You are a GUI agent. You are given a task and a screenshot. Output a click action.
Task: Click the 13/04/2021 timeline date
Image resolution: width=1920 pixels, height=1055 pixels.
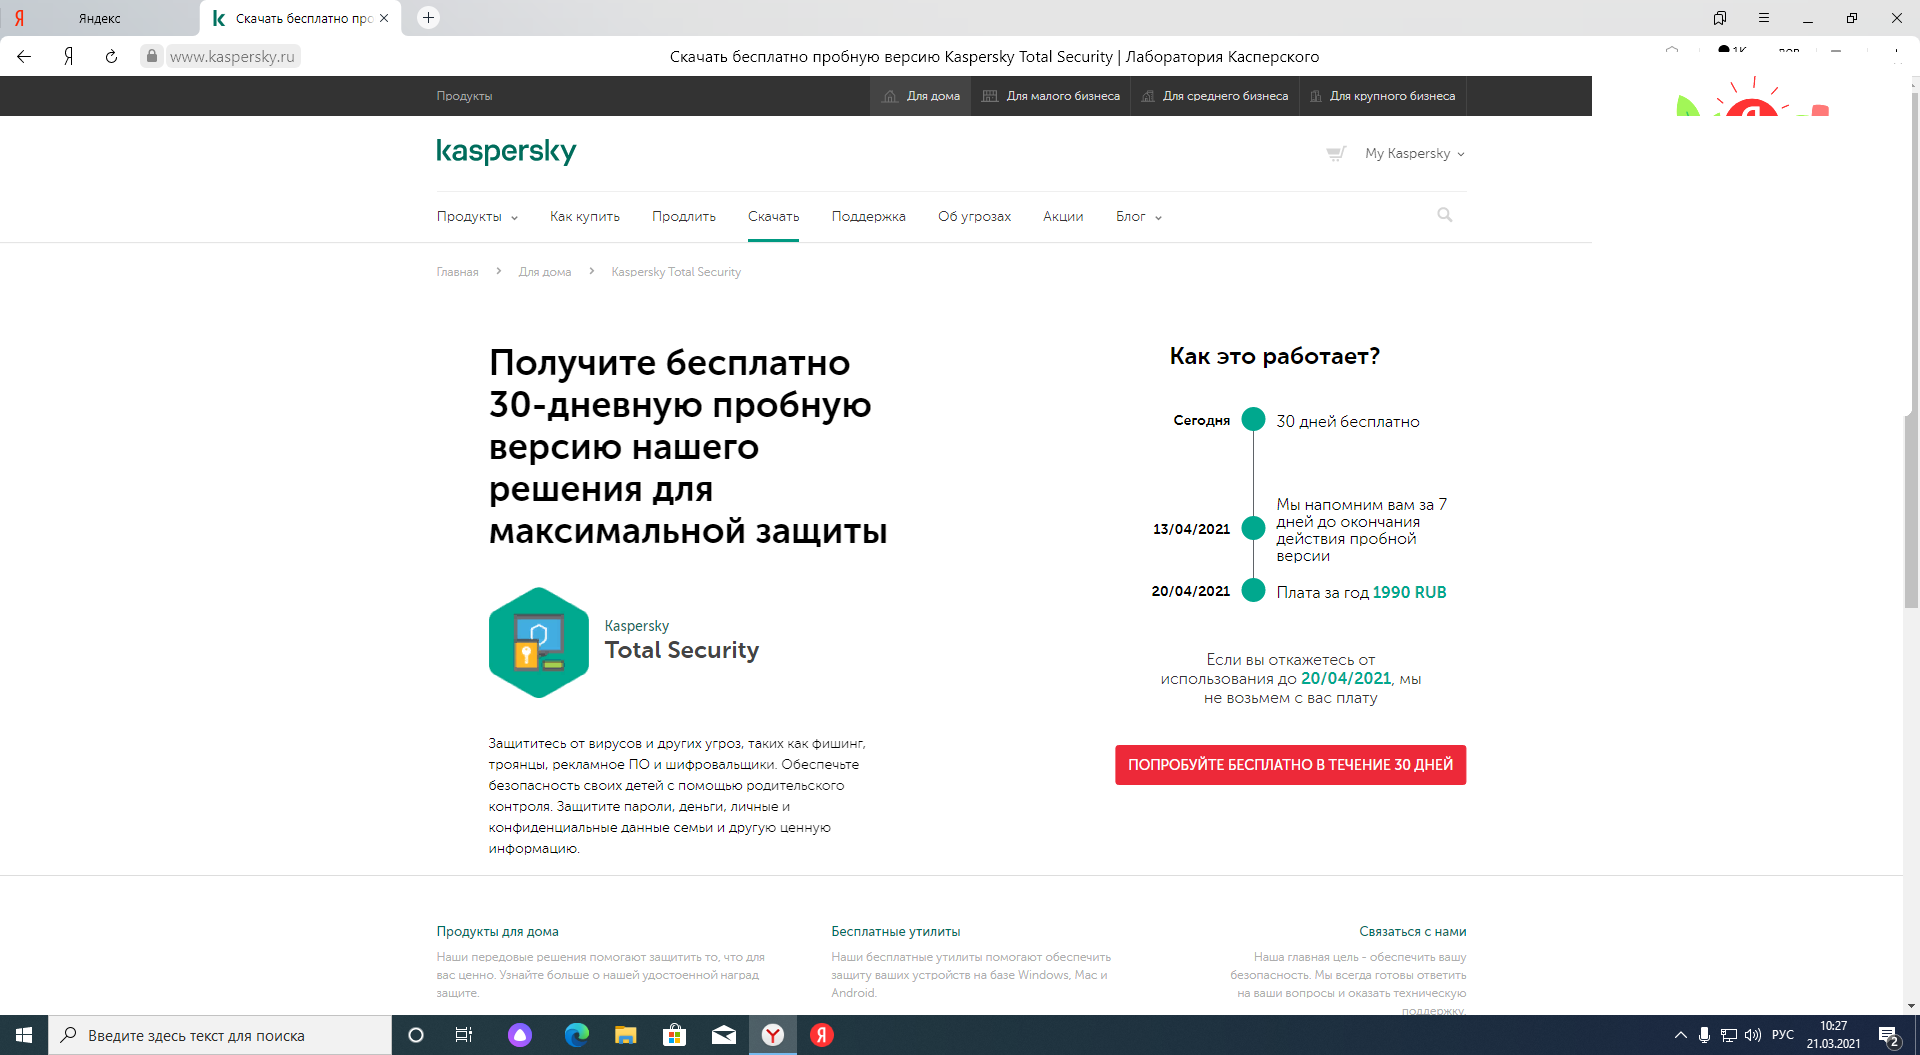point(1191,529)
